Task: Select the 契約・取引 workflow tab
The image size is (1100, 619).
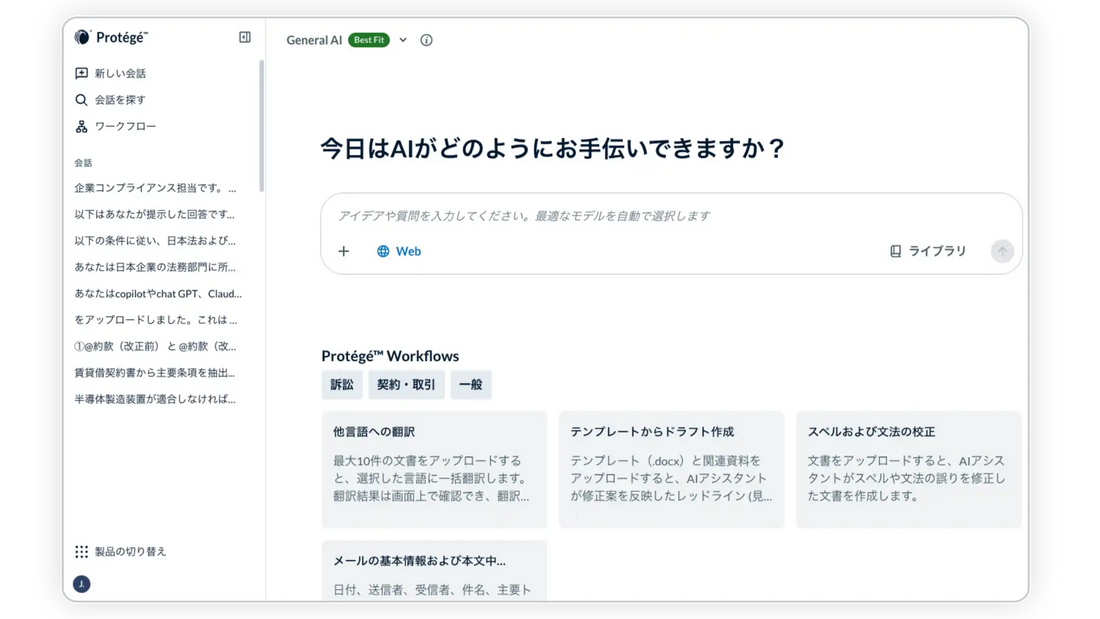Action: coord(406,385)
